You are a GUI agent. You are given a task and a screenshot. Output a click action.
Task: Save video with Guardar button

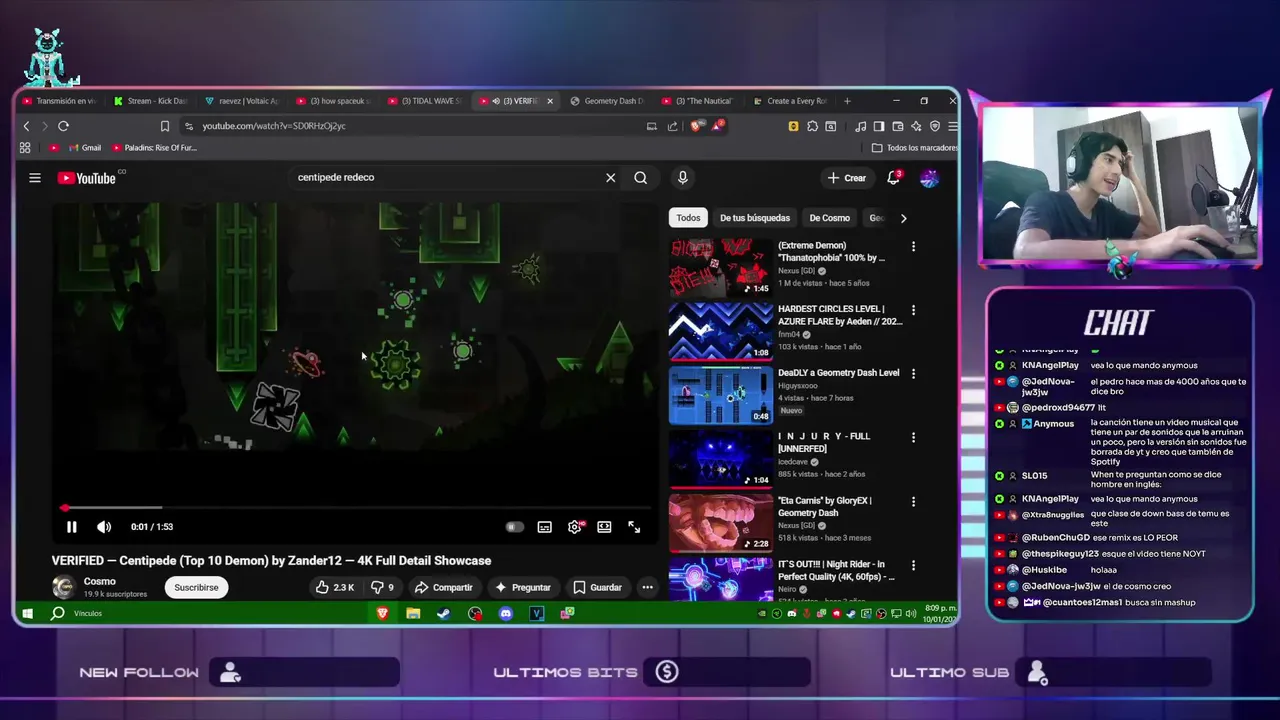[597, 587]
